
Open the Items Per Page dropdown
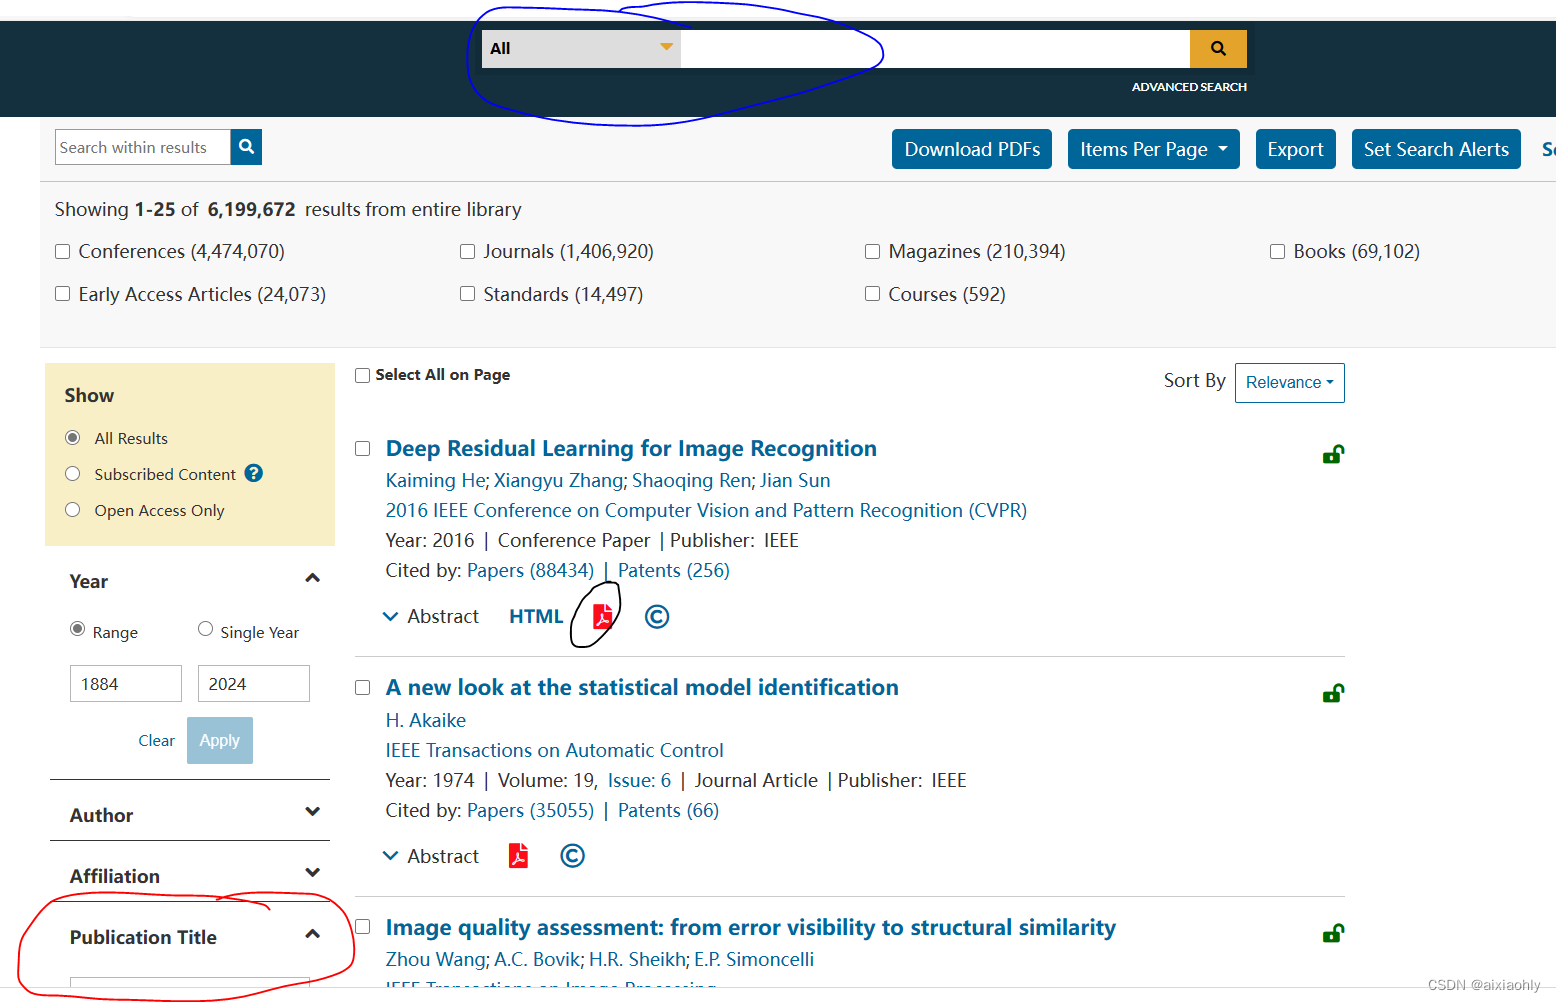click(1153, 149)
